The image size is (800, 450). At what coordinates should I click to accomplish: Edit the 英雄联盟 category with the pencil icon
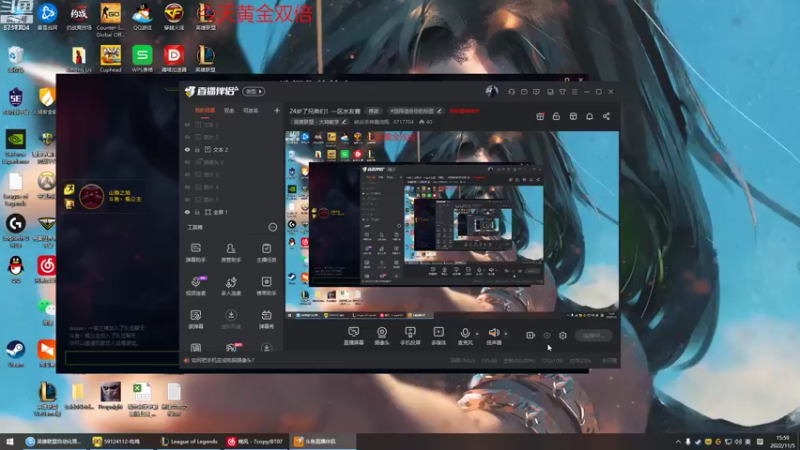344,122
